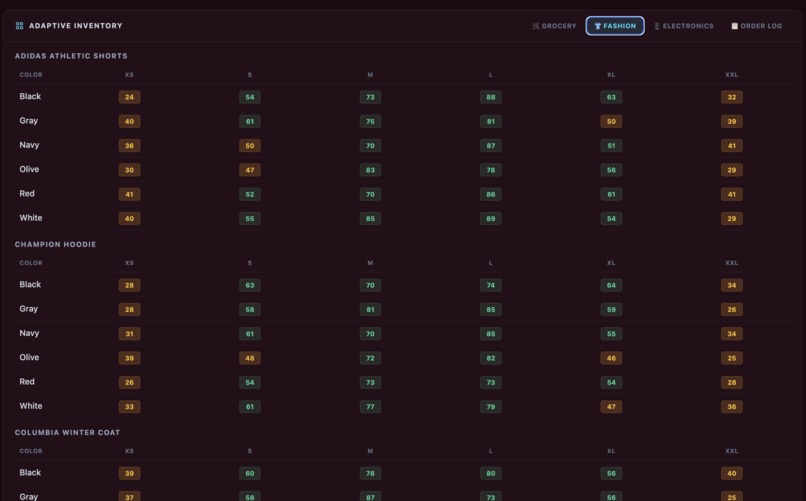
Task: Click the Adaptive Inventory title text
Action: tap(76, 26)
